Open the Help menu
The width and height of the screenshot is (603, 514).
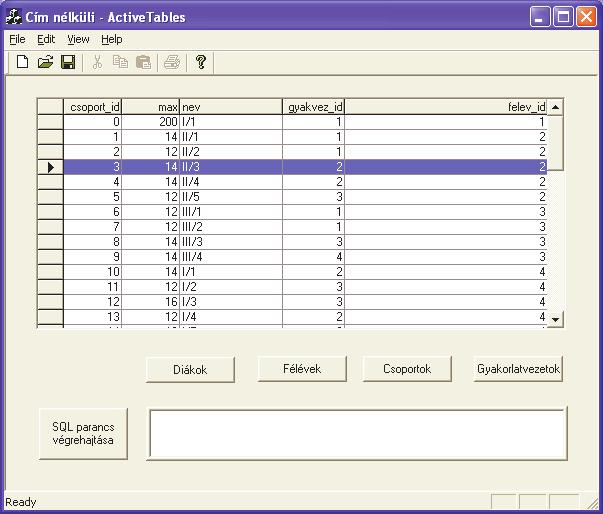coord(112,39)
